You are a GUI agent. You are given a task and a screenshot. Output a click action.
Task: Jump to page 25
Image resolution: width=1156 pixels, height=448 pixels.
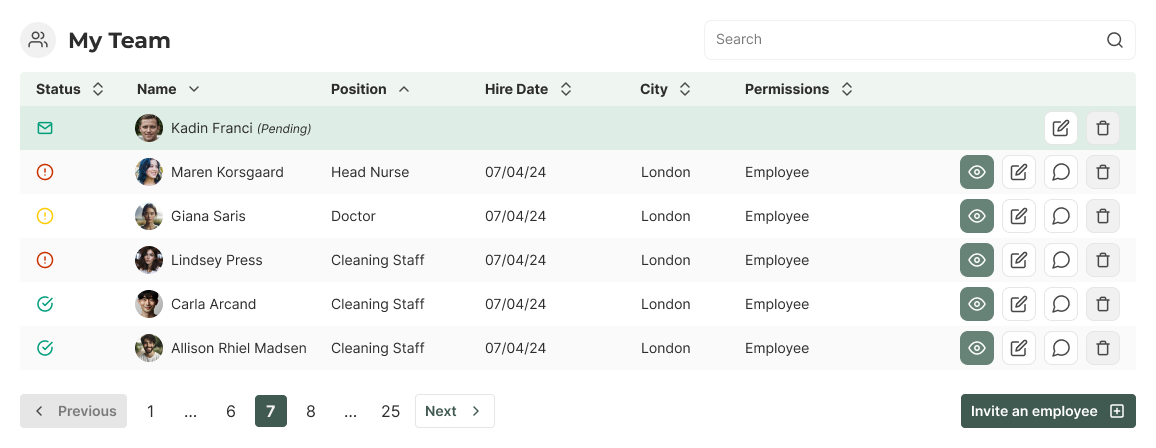pos(391,411)
